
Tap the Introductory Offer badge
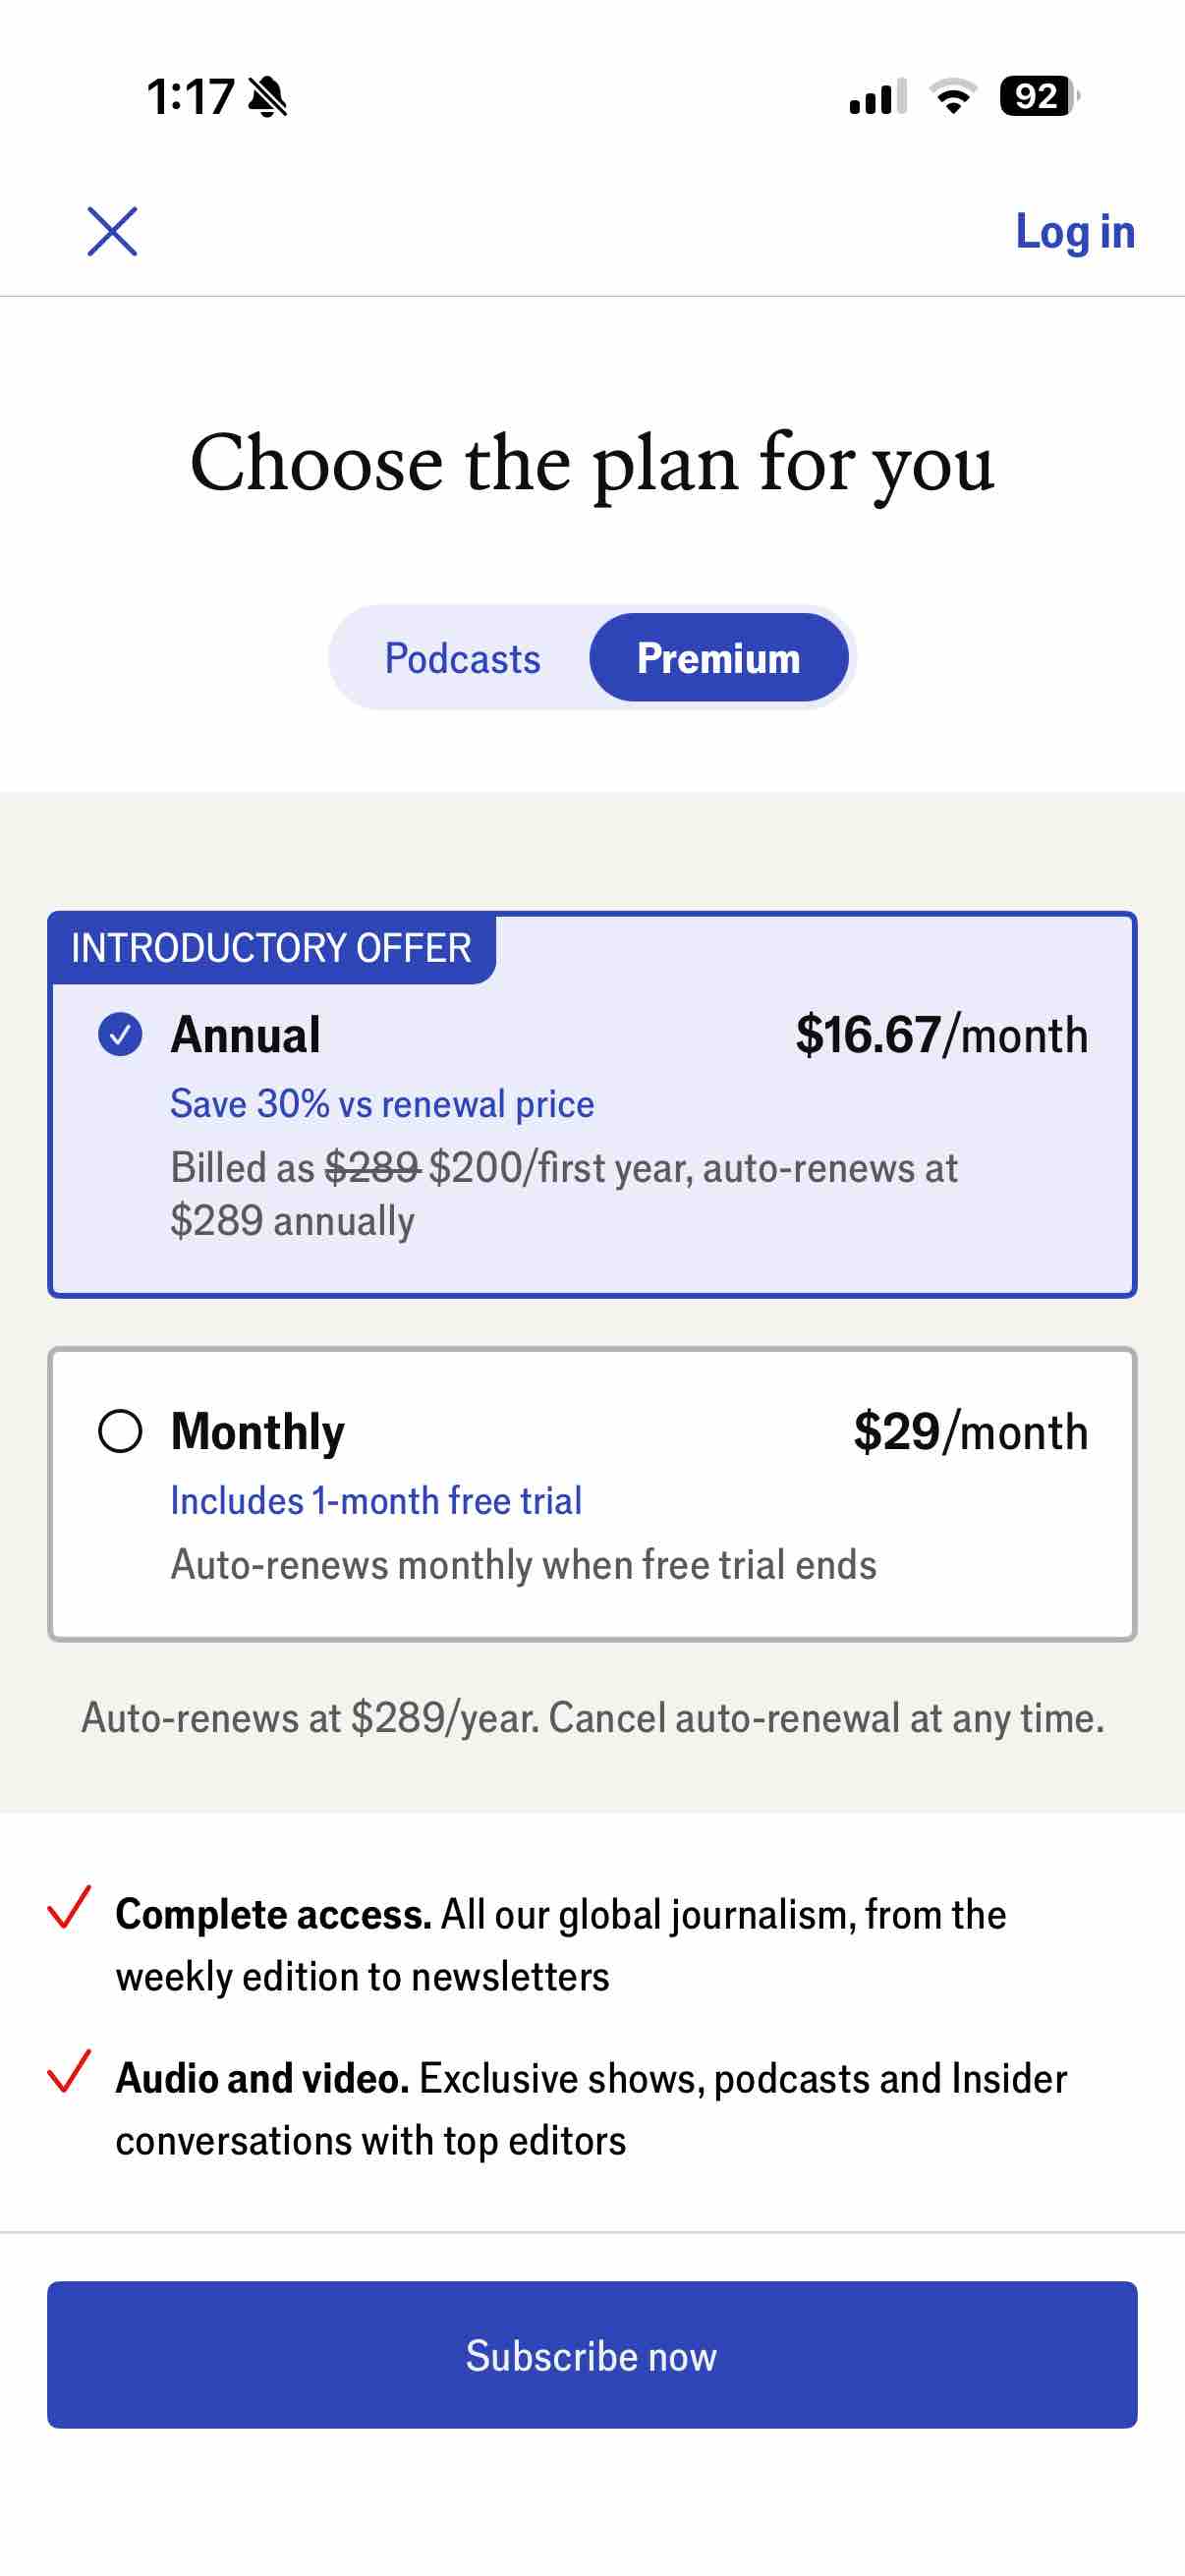pos(271,947)
